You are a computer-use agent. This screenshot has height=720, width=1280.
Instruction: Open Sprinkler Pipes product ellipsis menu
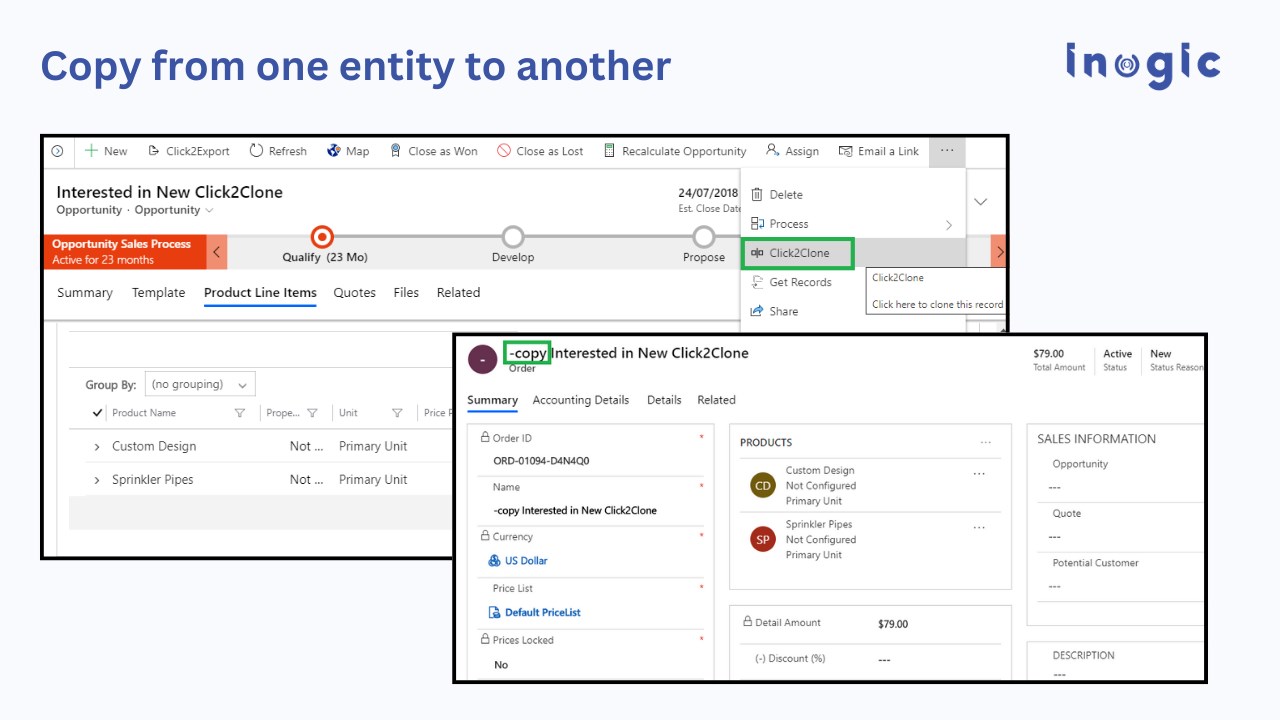[979, 527]
